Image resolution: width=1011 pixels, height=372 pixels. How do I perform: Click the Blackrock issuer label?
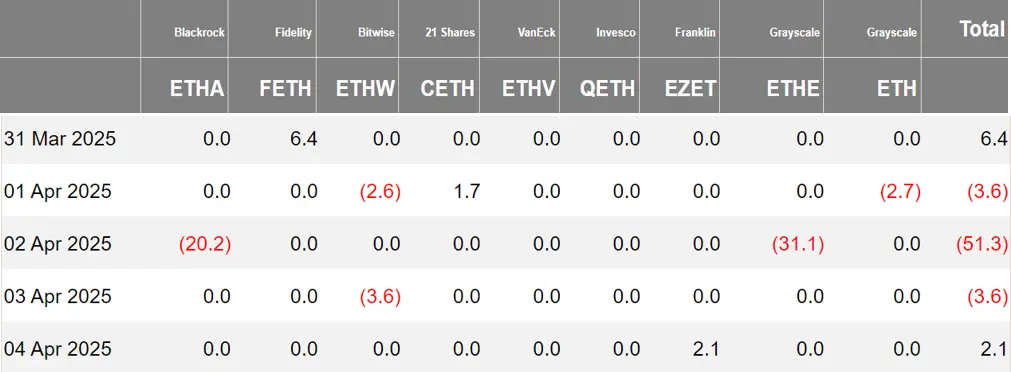tap(199, 32)
